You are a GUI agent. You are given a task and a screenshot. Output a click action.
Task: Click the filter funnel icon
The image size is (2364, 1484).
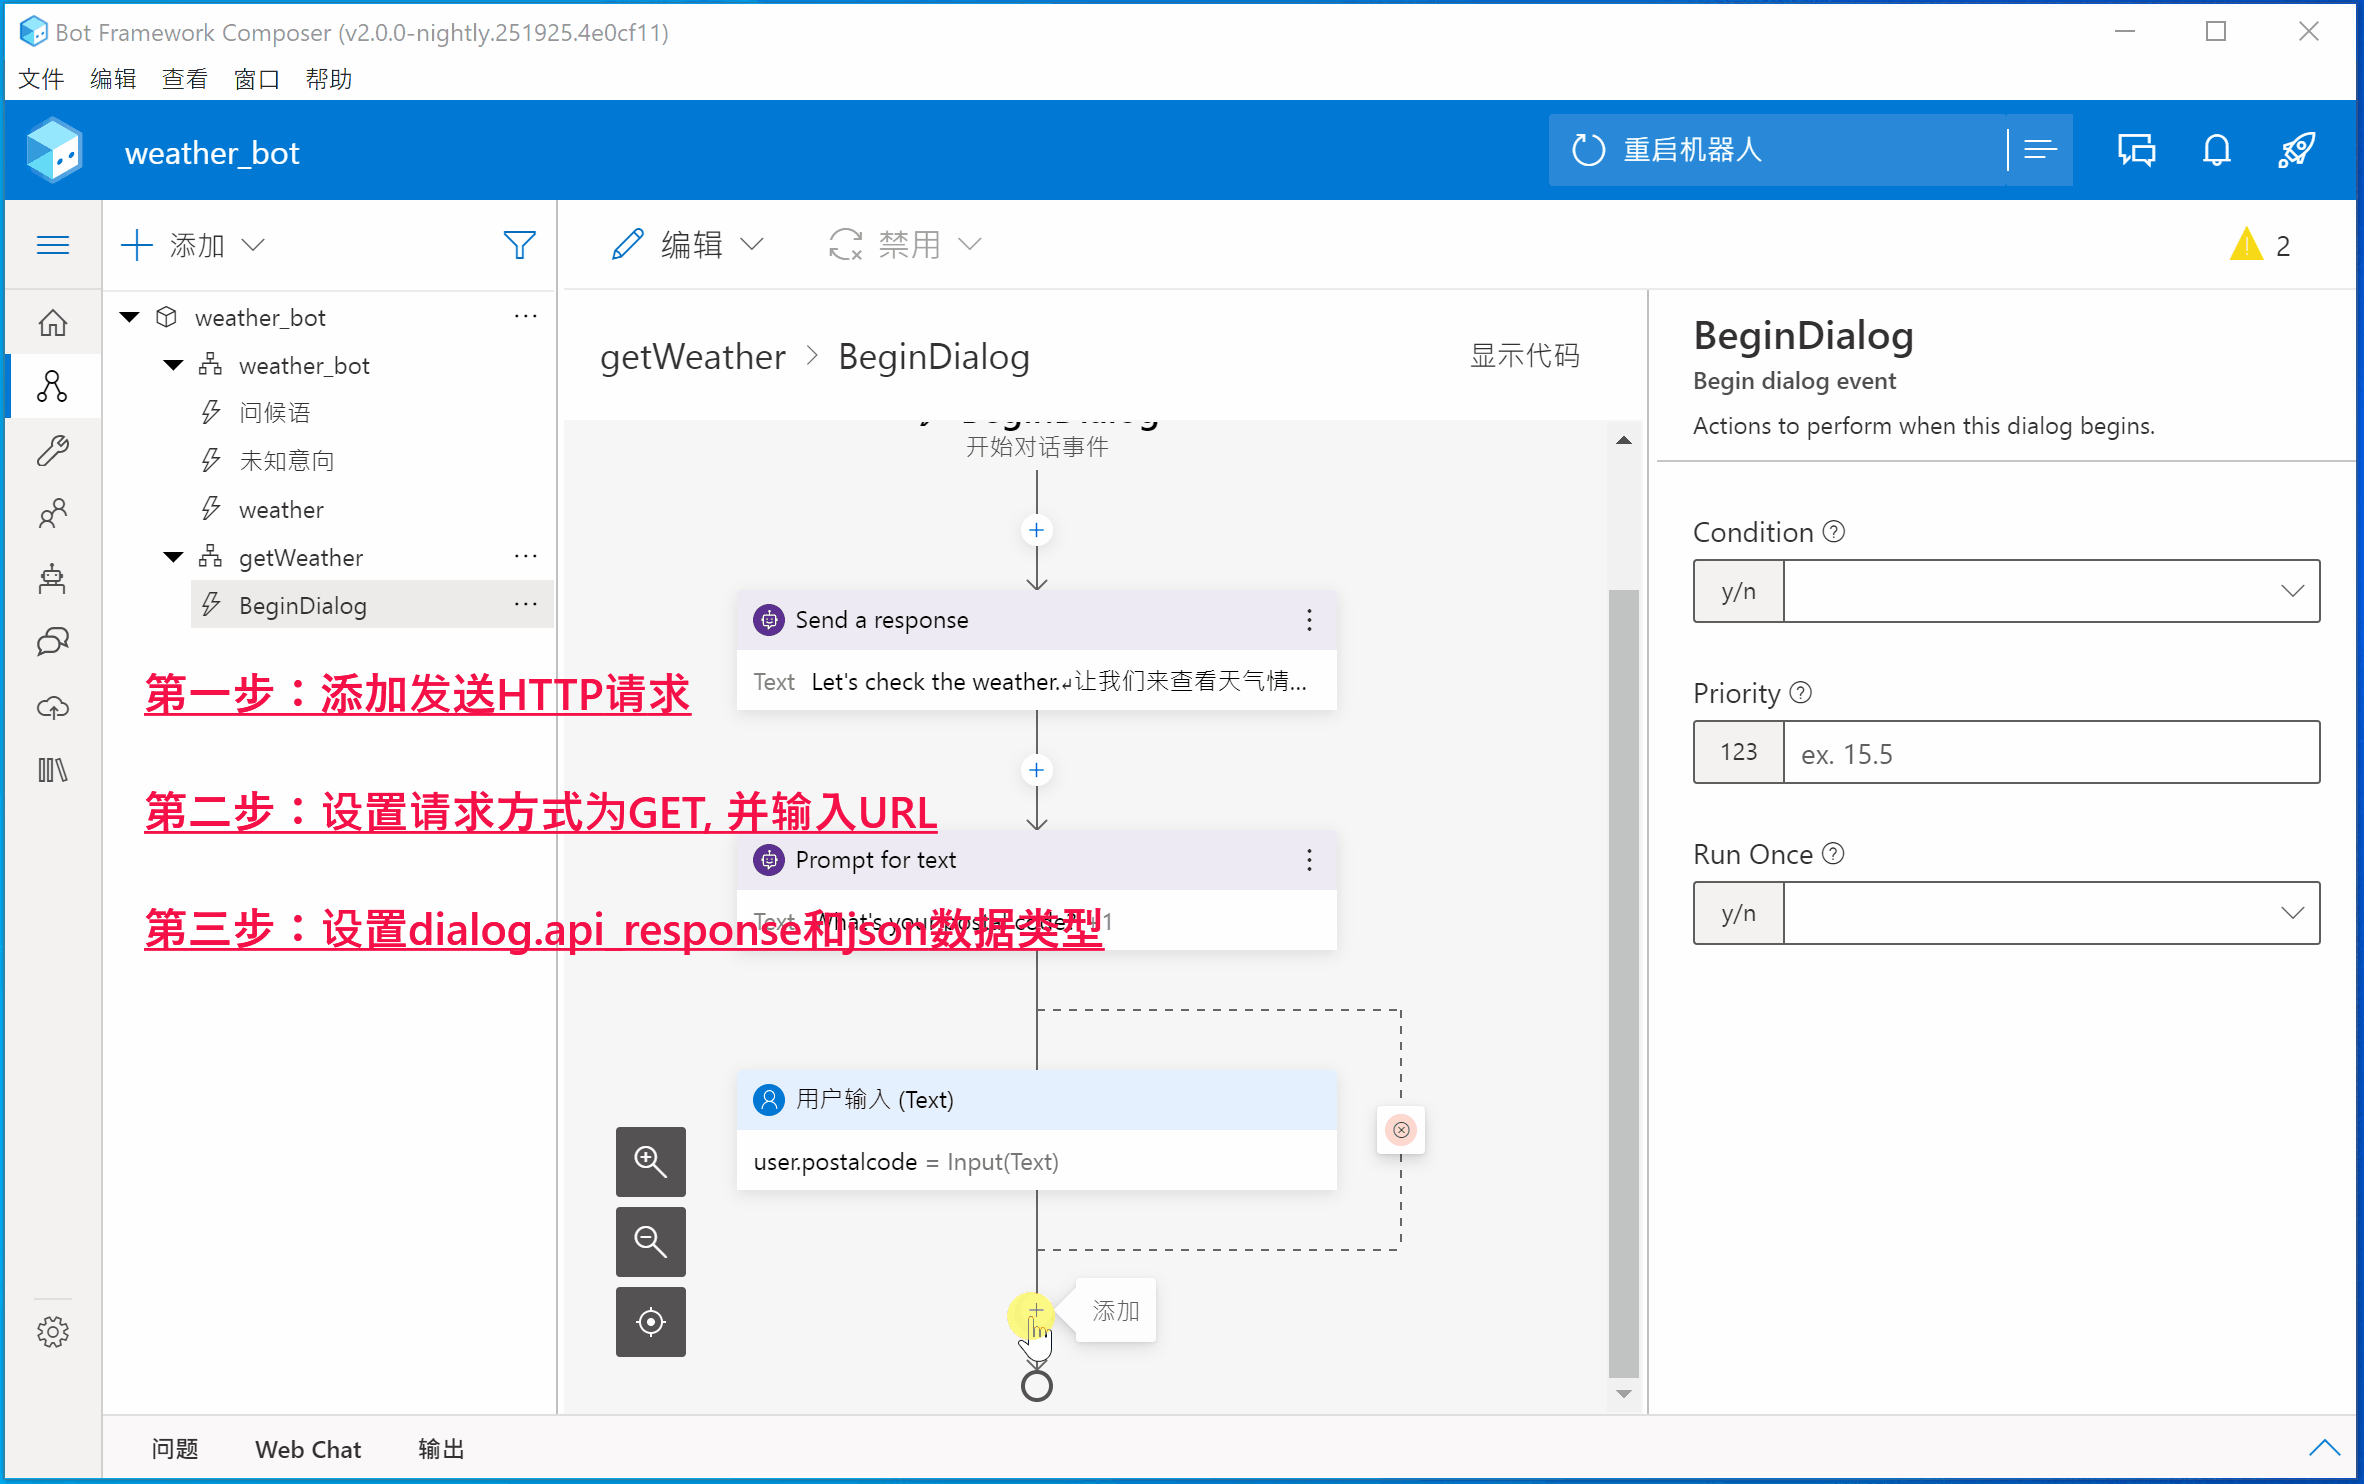[x=519, y=245]
